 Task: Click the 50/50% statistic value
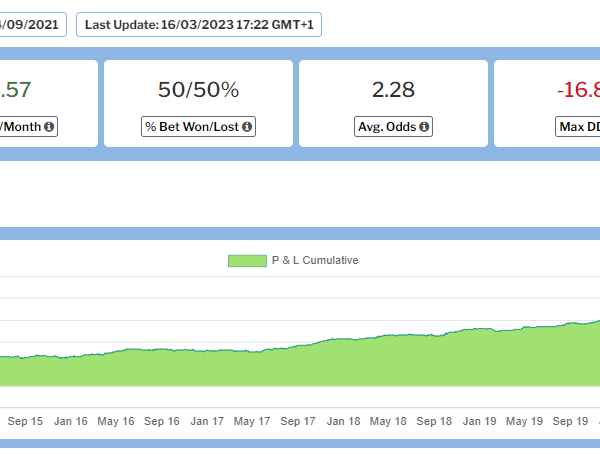tap(198, 90)
